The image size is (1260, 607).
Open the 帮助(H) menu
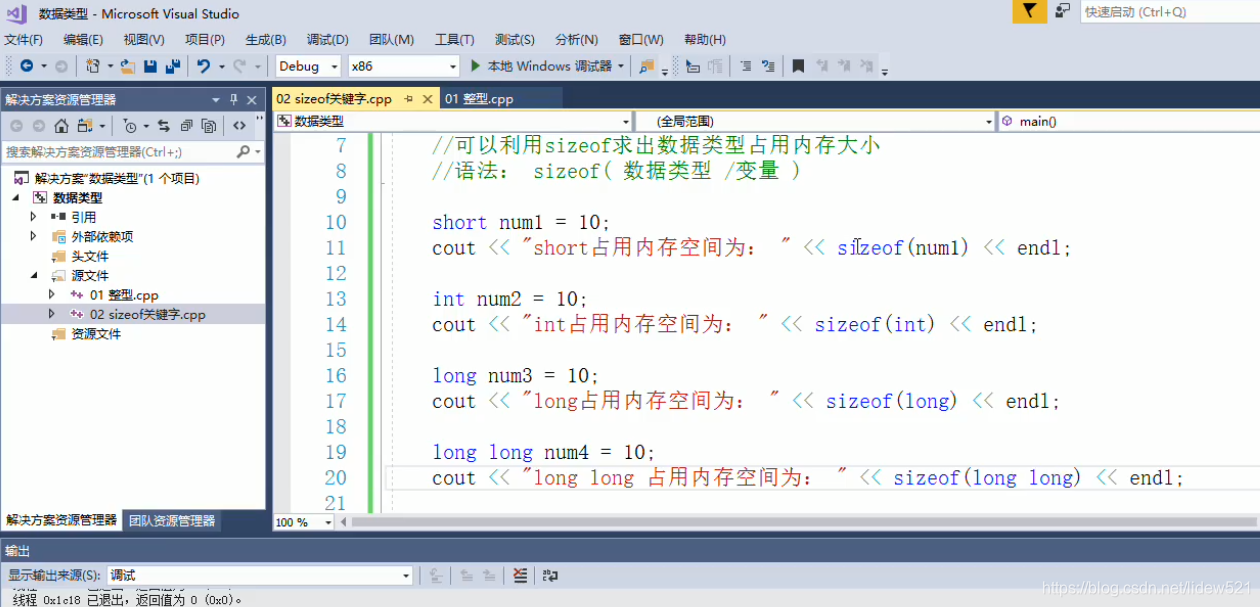[705, 40]
